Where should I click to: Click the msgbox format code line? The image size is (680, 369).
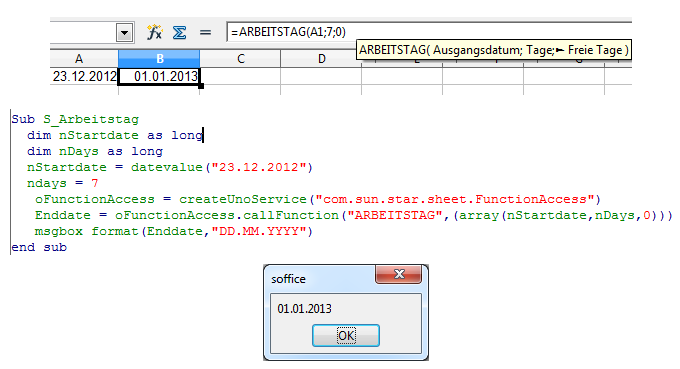pos(173,232)
